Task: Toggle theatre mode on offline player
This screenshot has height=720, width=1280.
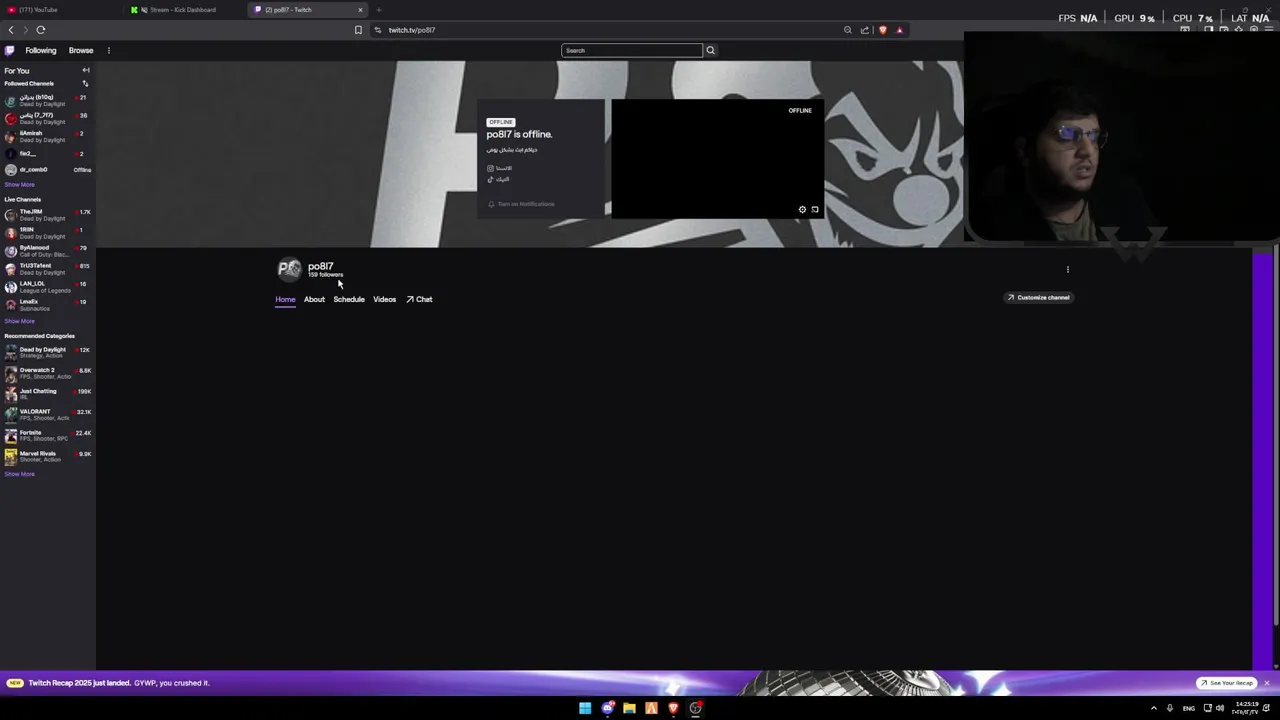Action: point(815,210)
